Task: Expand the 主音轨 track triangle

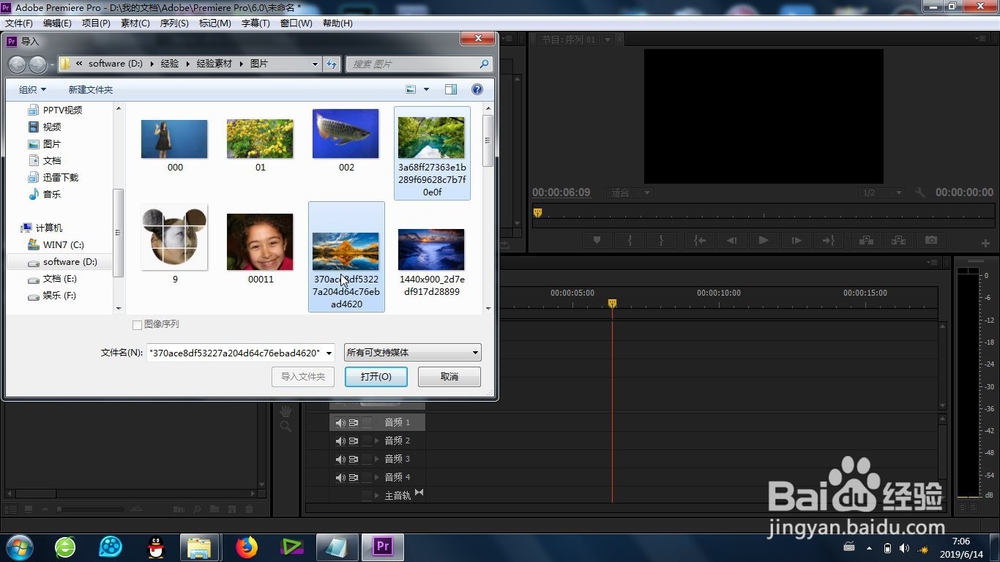Action: (x=377, y=495)
